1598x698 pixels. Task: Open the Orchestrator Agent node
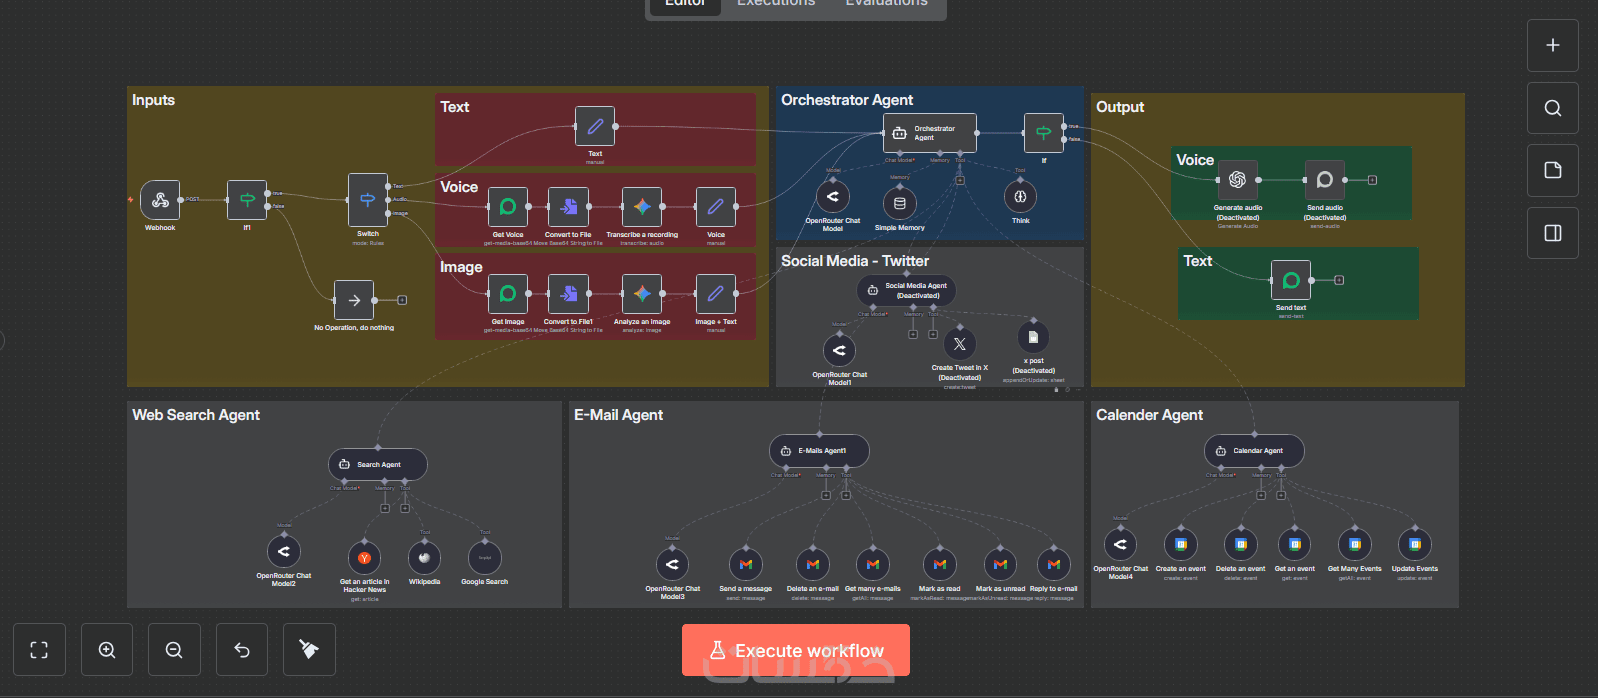tap(930, 133)
